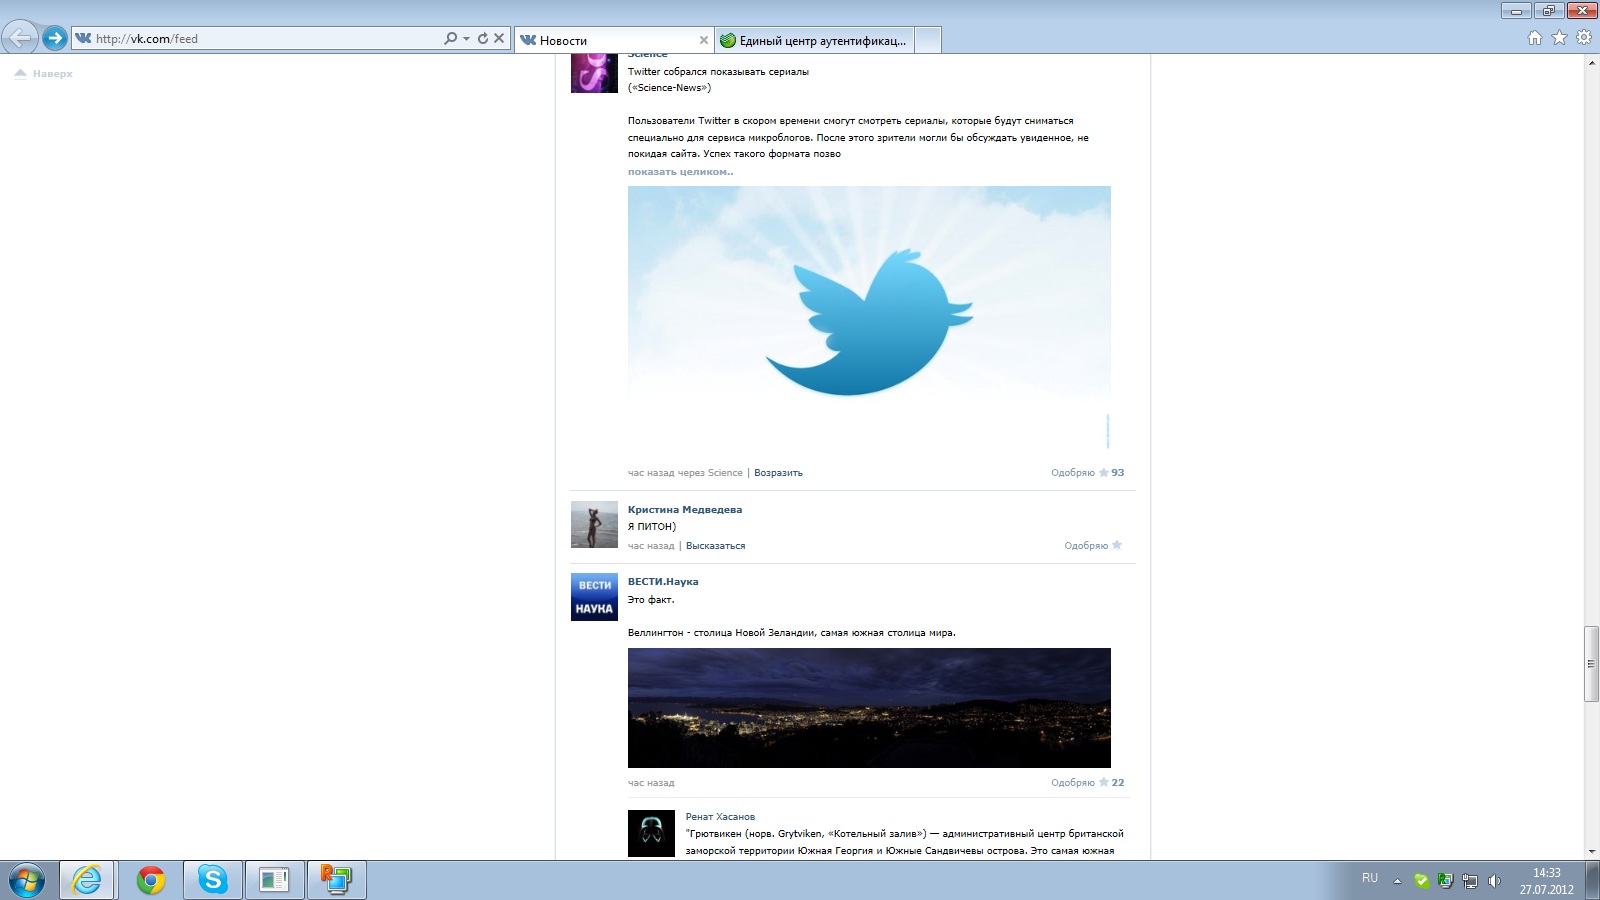Image resolution: width=1600 pixels, height=900 pixels.
Task: Click the ВЕСТИ НАУКА avatar logo
Action: (594, 597)
